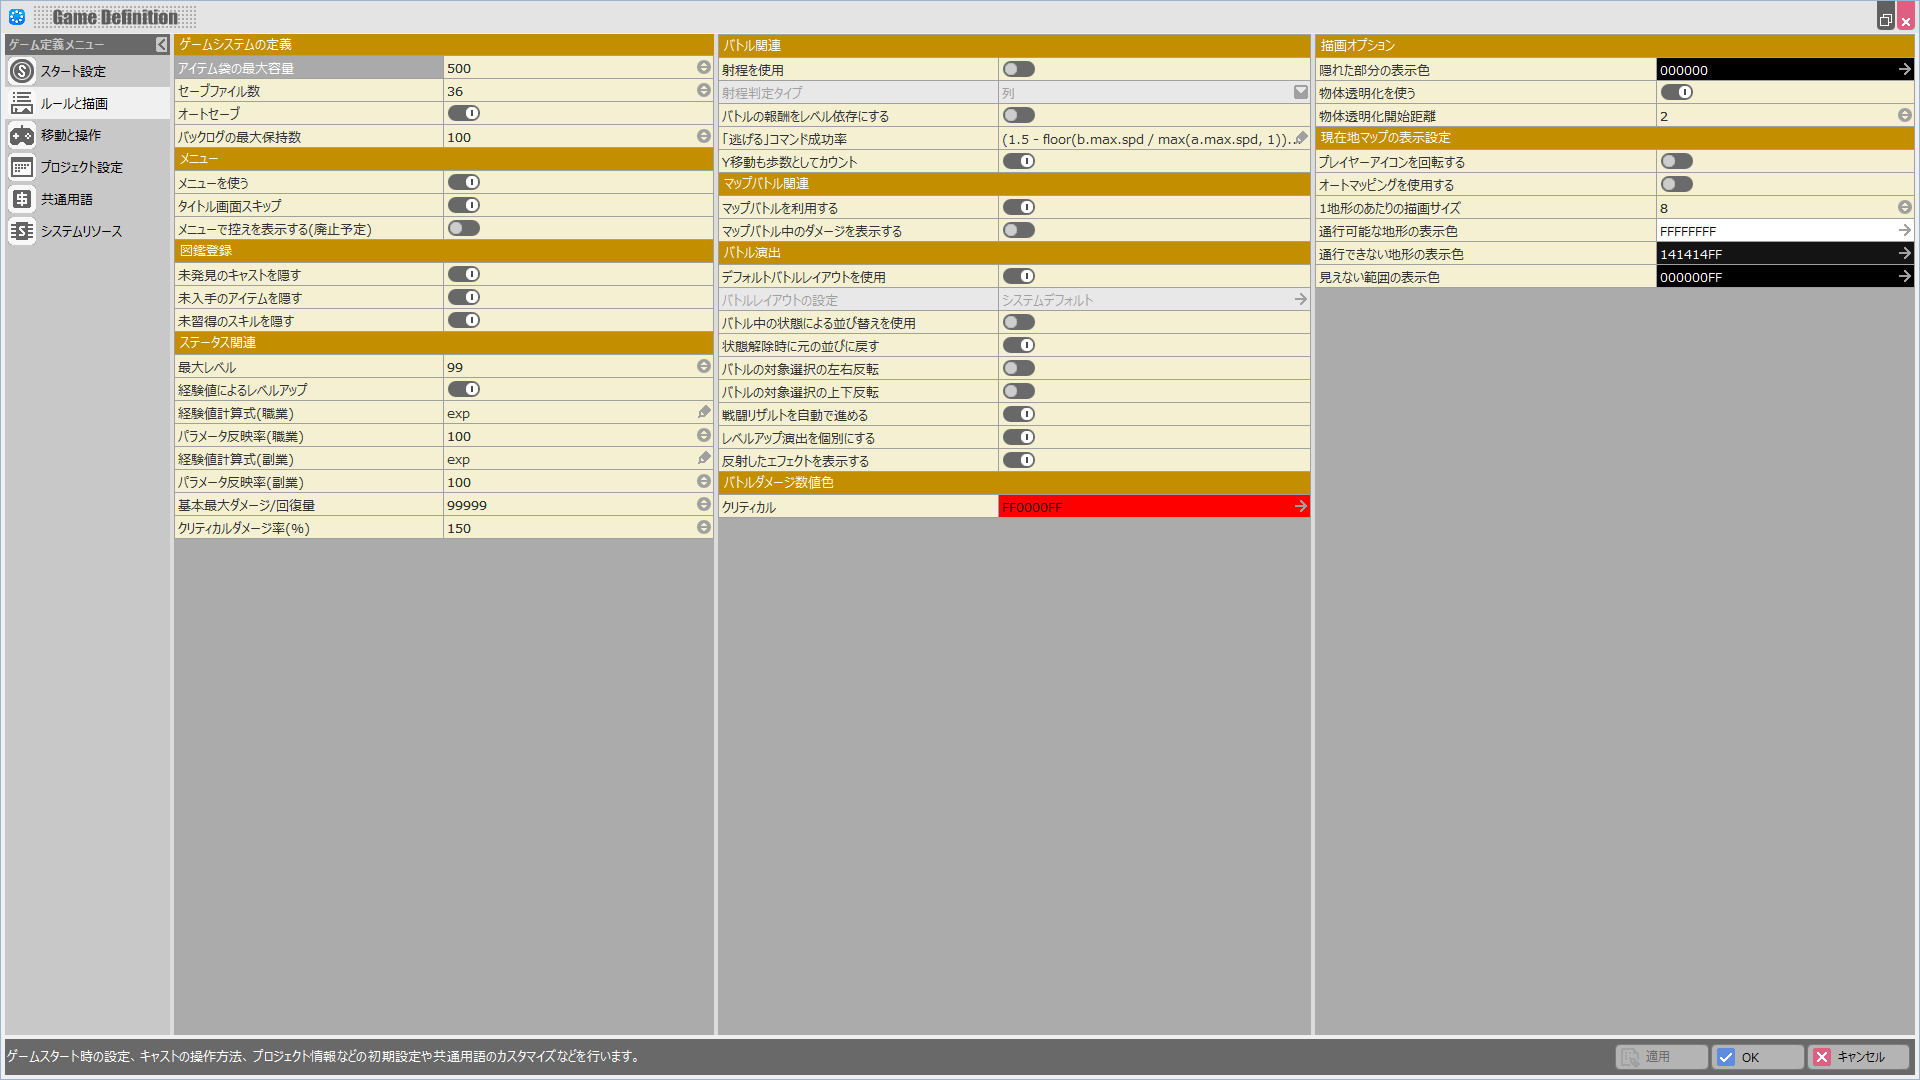Click the stepper for アイテム袋の最大容量

click(704, 68)
